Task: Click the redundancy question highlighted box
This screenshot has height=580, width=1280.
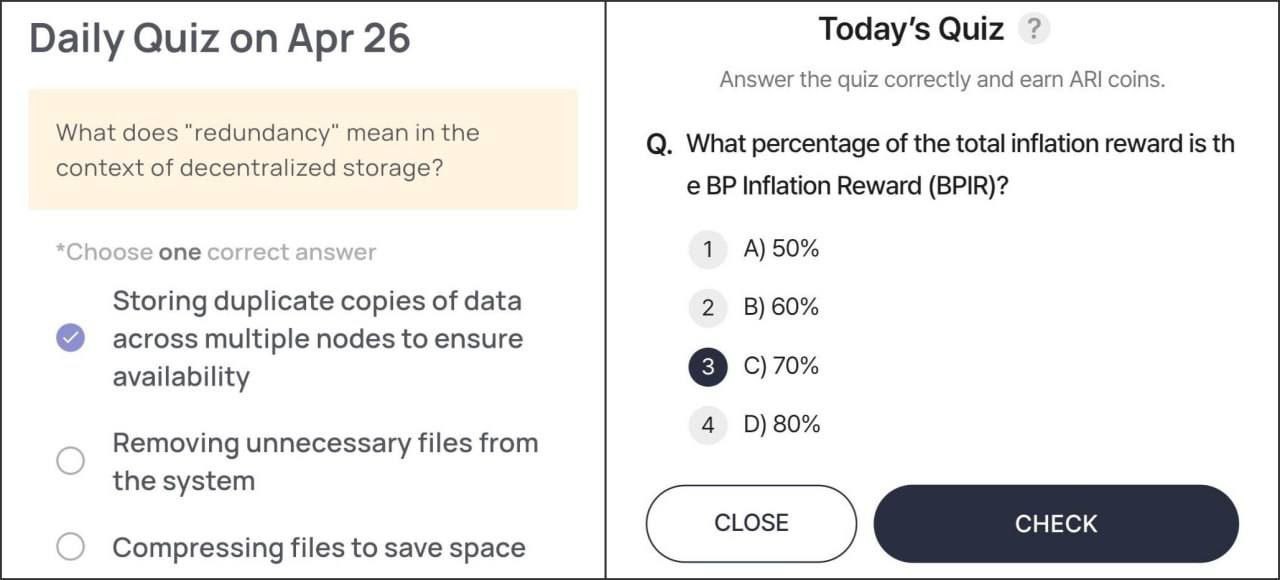Action: pyautogui.click(x=303, y=149)
